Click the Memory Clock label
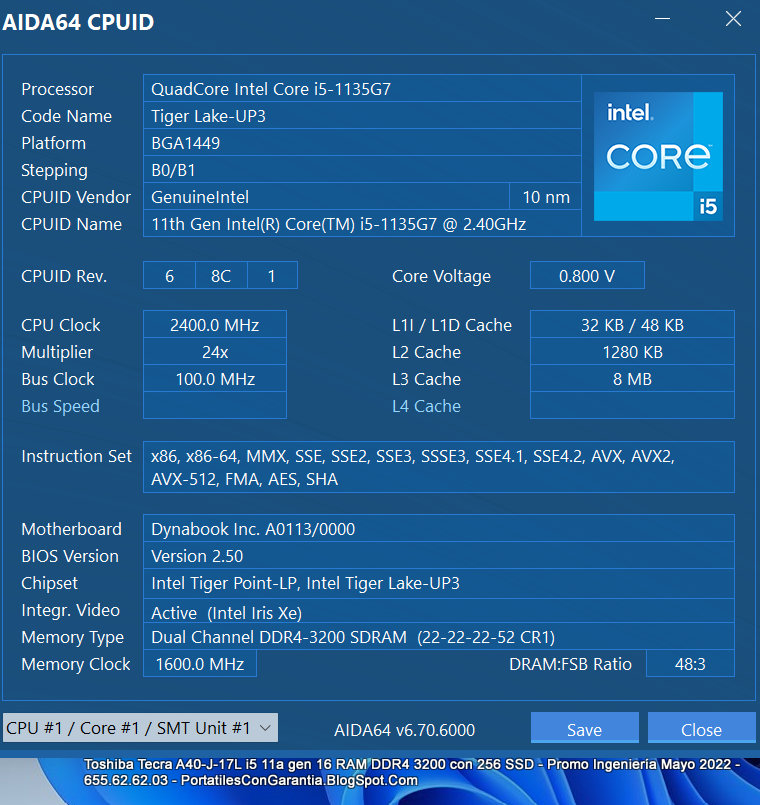The width and height of the screenshot is (760, 805). (75, 664)
